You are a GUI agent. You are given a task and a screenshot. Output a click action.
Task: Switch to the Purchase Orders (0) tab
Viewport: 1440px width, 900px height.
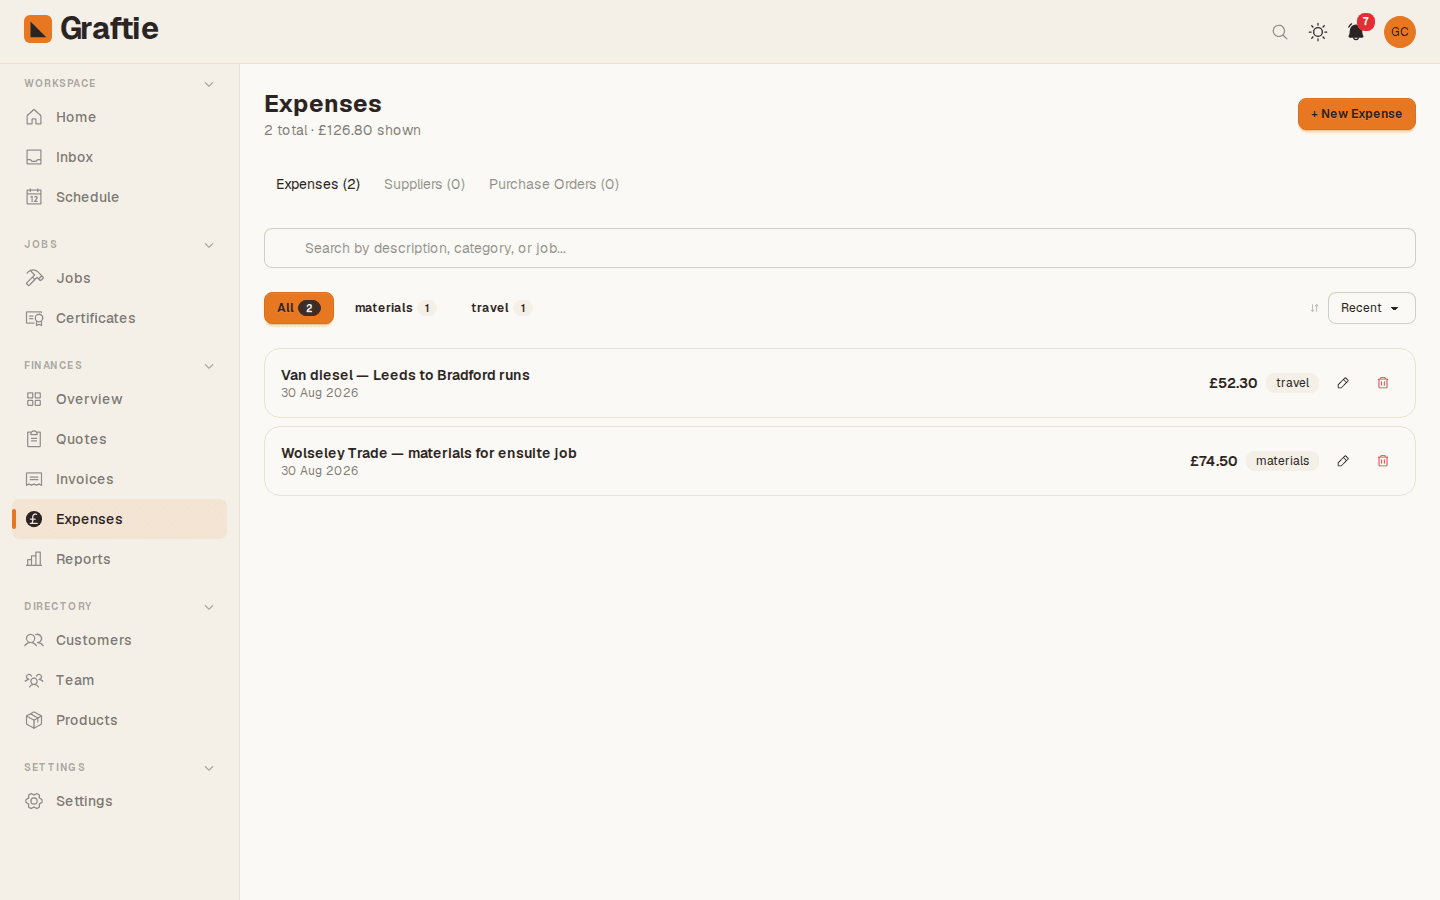pyautogui.click(x=554, y=184)
